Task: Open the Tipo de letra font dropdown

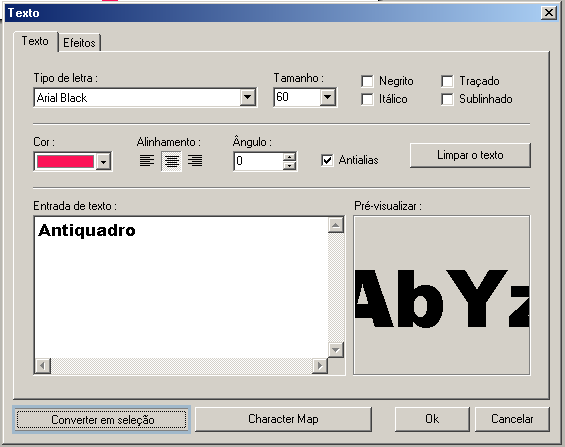Action: 248,97
